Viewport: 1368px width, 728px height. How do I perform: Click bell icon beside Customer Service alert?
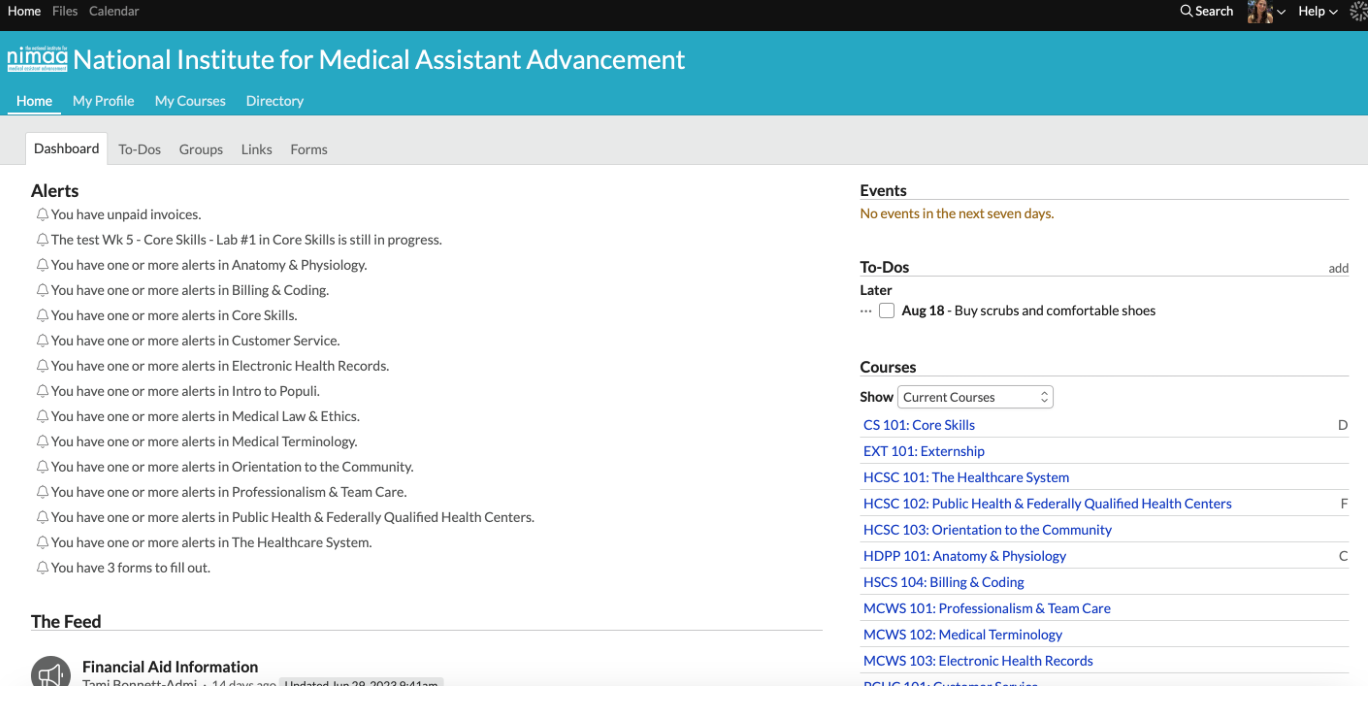[x=42, y=341]
